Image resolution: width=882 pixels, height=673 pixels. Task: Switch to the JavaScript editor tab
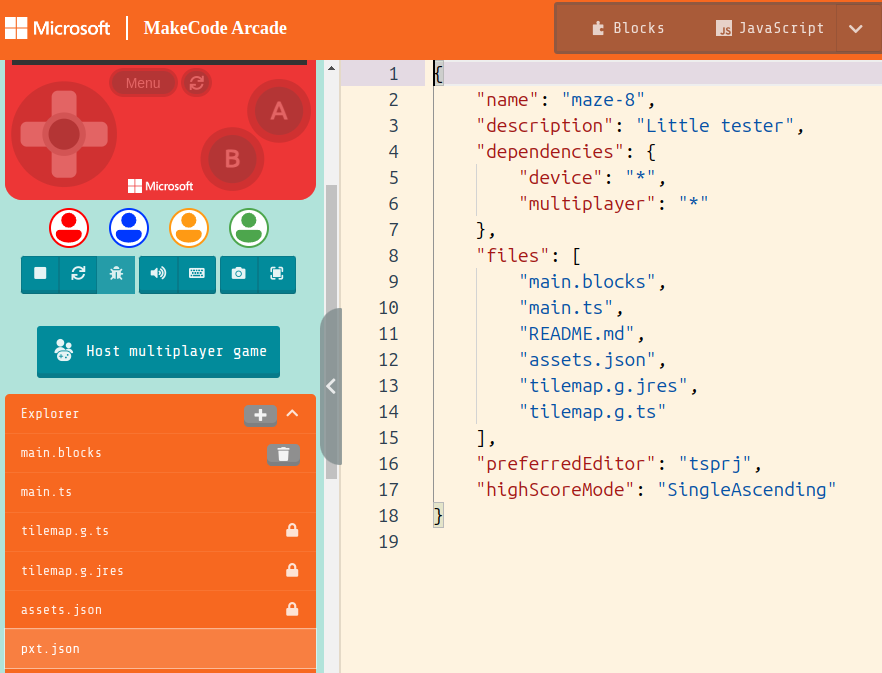tap(770, 28)
